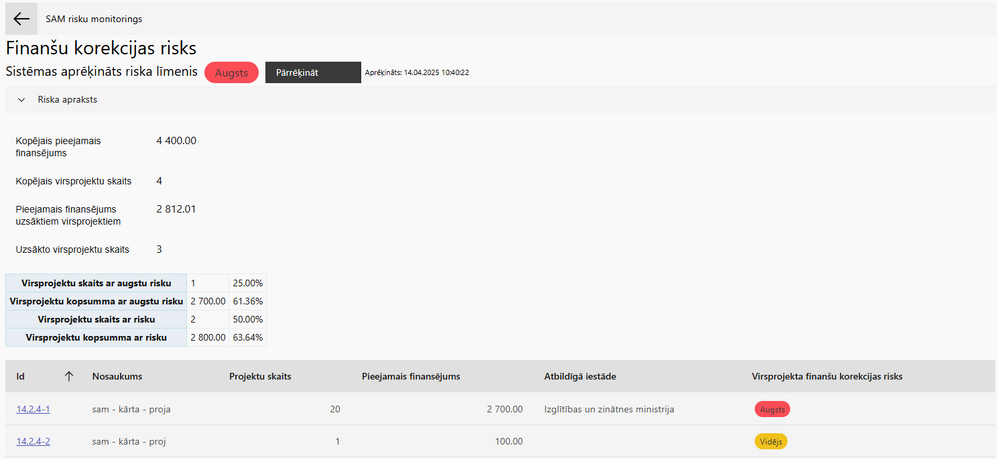Click the yellow Vidējs risk badge

(x=771, y=441)
